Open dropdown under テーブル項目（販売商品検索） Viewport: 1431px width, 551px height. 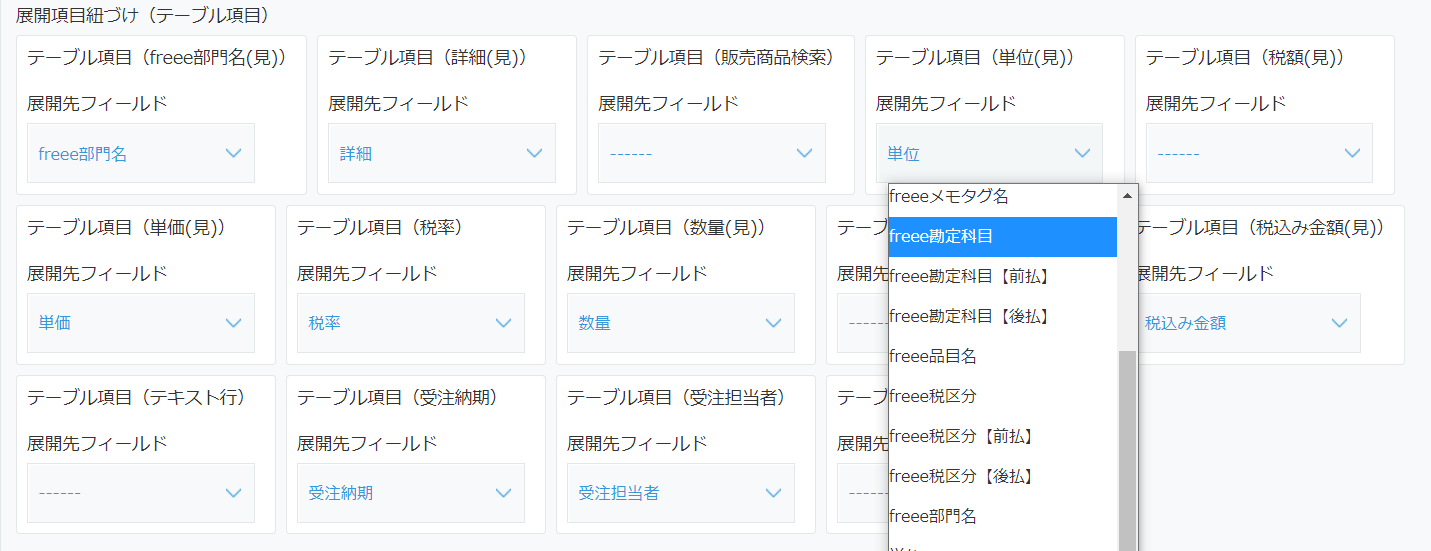[712, 153]
